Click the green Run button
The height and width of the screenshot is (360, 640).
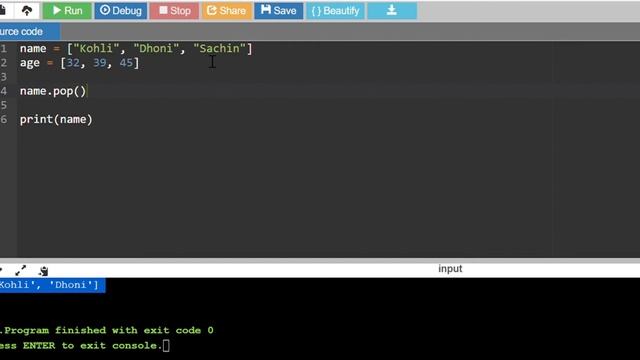[67, 10]
